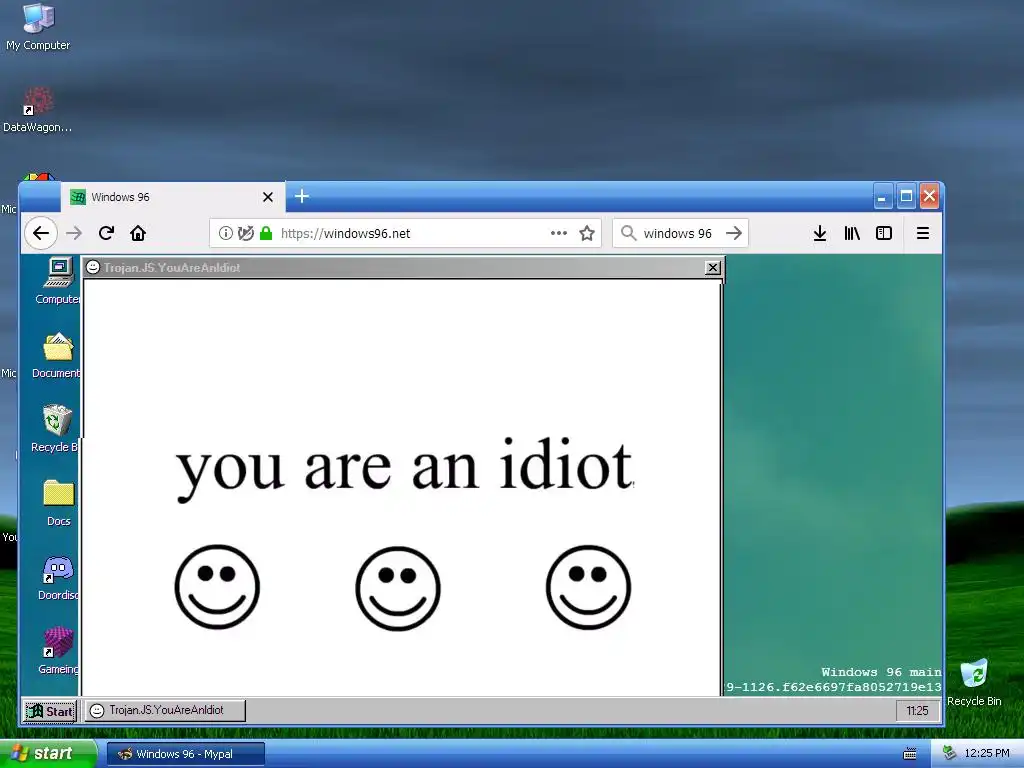The image size is (1024, 768).
Task: Open the Windows 96 Start button
Action: 50,711
